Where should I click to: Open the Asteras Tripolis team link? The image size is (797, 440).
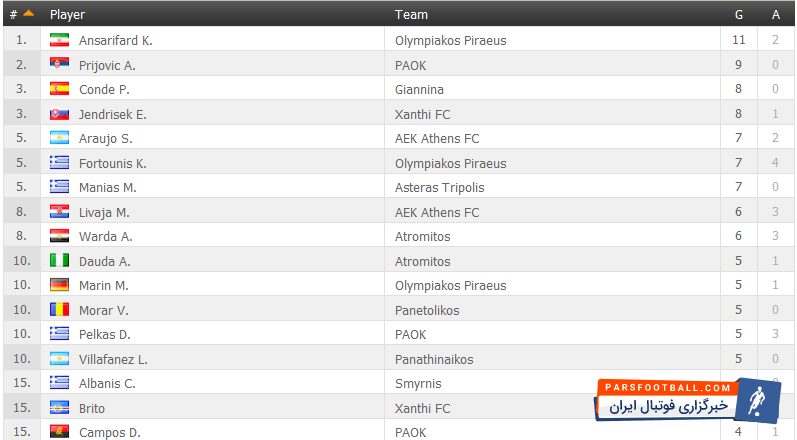tap(440, 188)
